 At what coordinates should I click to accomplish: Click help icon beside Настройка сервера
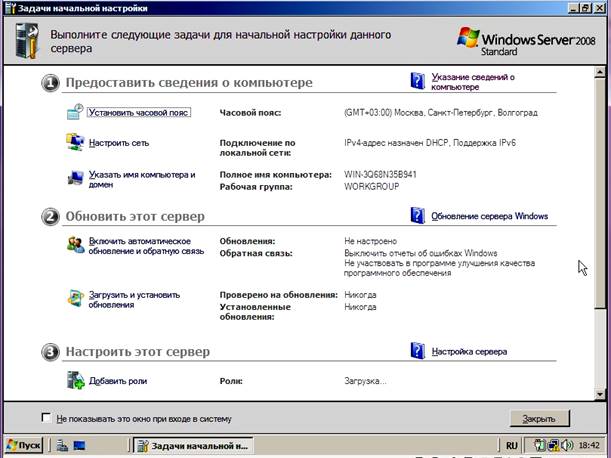click(417, 351)
